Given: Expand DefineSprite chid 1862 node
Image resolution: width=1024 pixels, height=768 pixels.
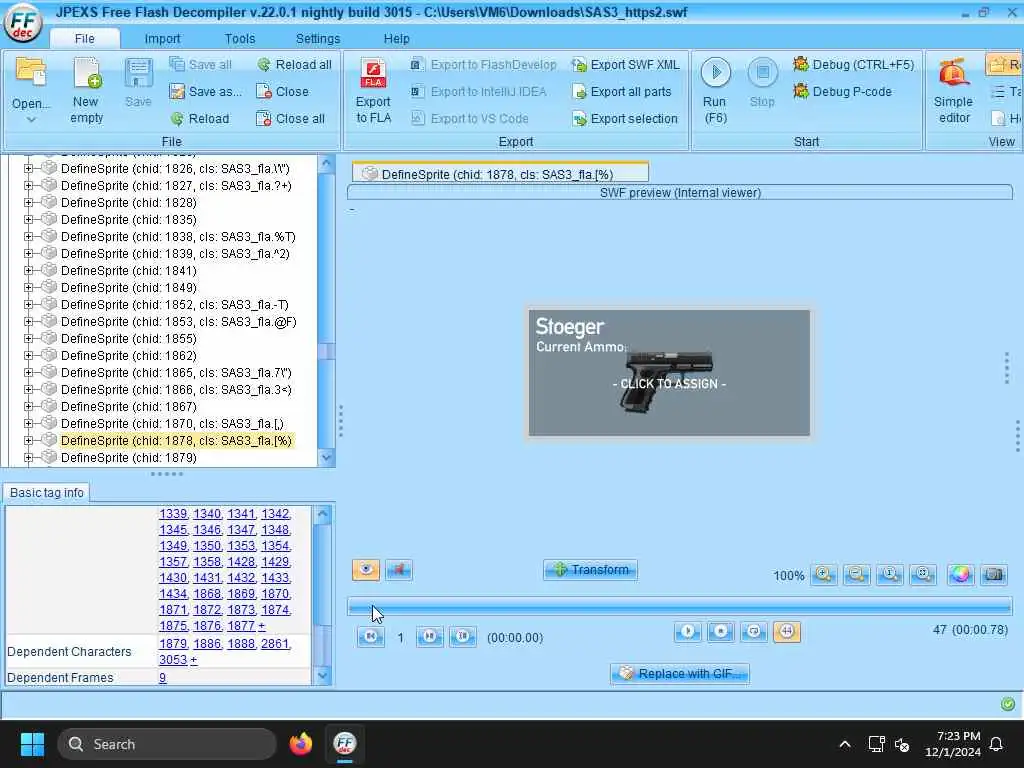Looking at the screenshot, I should click(x=28, y=355).
